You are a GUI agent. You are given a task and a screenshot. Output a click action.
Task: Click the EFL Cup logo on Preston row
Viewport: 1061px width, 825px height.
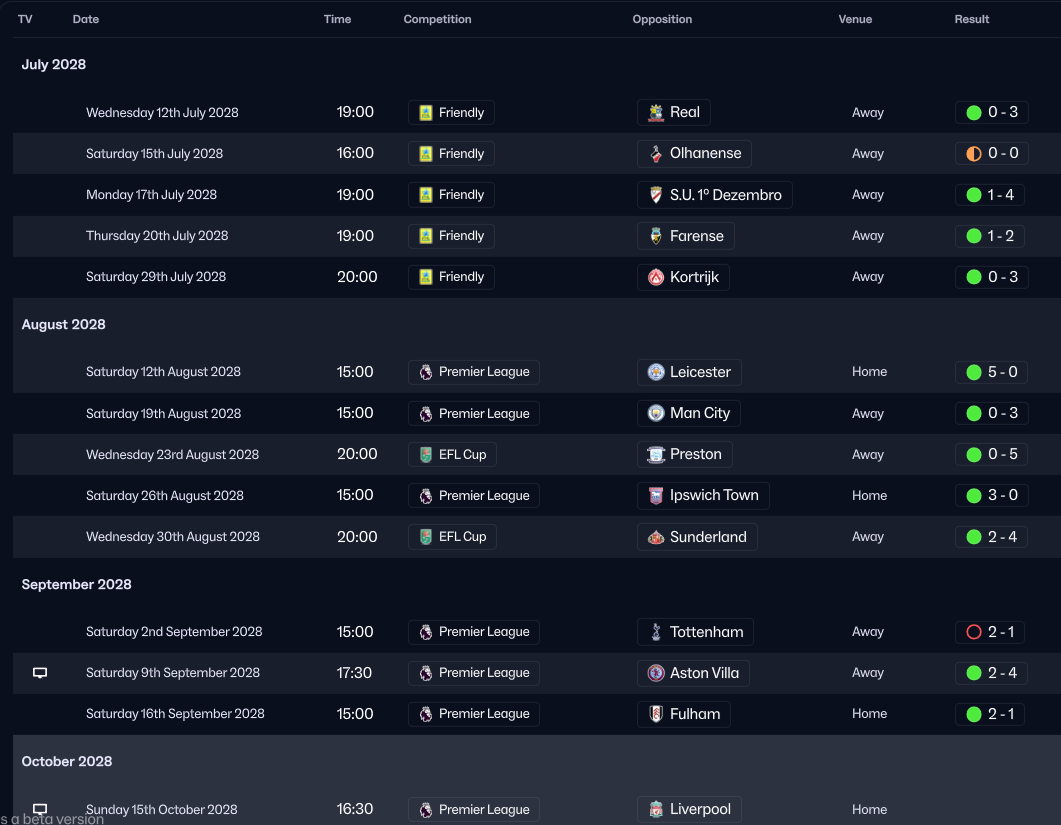click(x=426, y=455)
